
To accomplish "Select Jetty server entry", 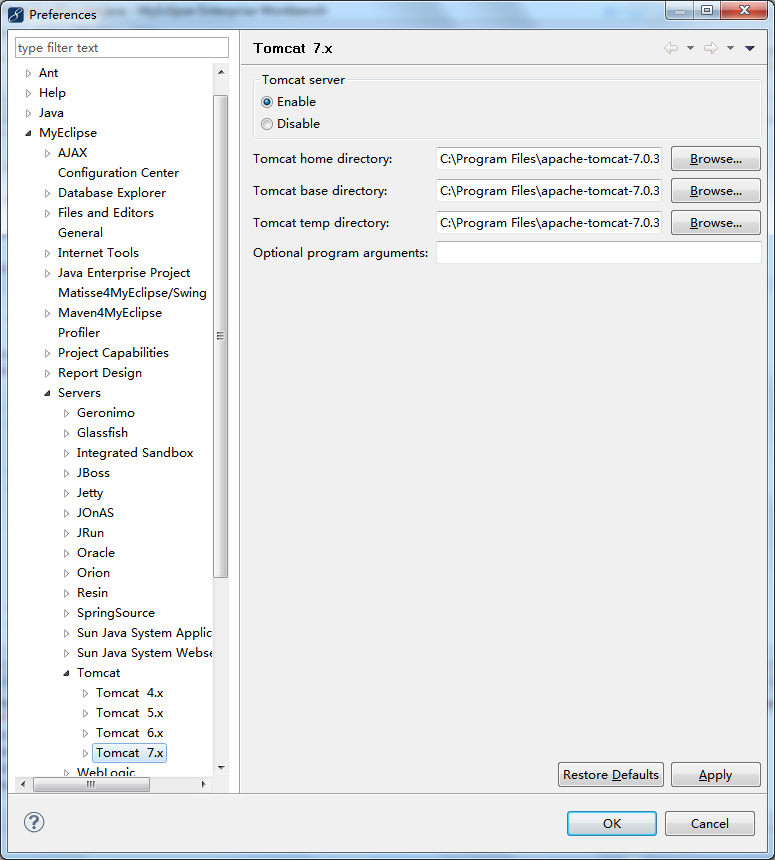I will (x=90, y=493).
